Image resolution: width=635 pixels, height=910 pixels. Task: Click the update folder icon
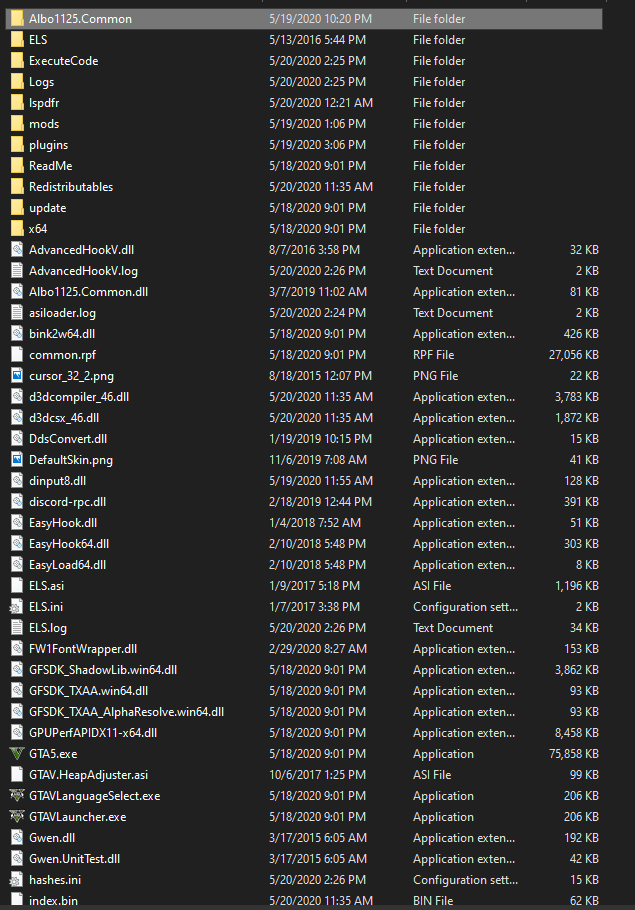(17, 208)
